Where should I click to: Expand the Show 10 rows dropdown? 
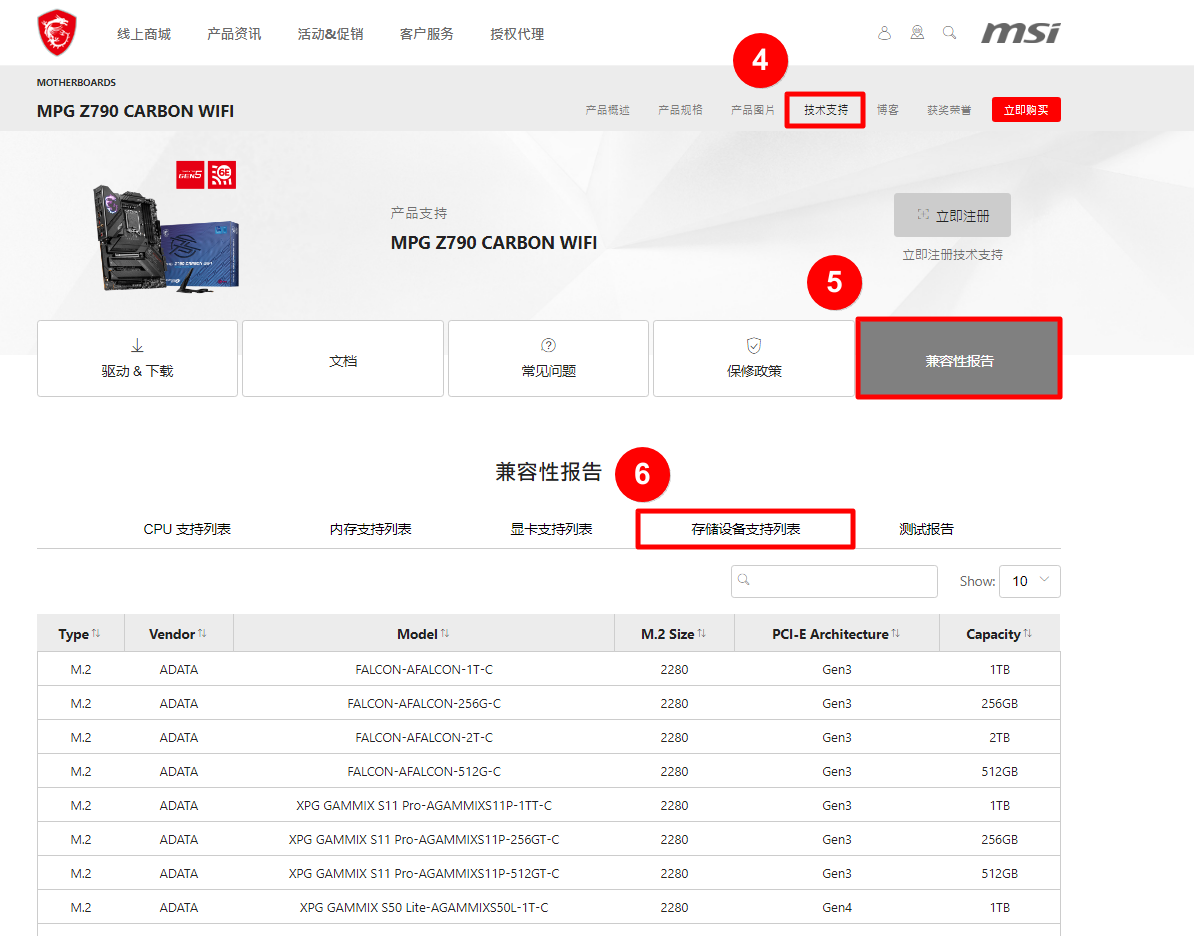pyautogui.click(x=1031, y=581)
